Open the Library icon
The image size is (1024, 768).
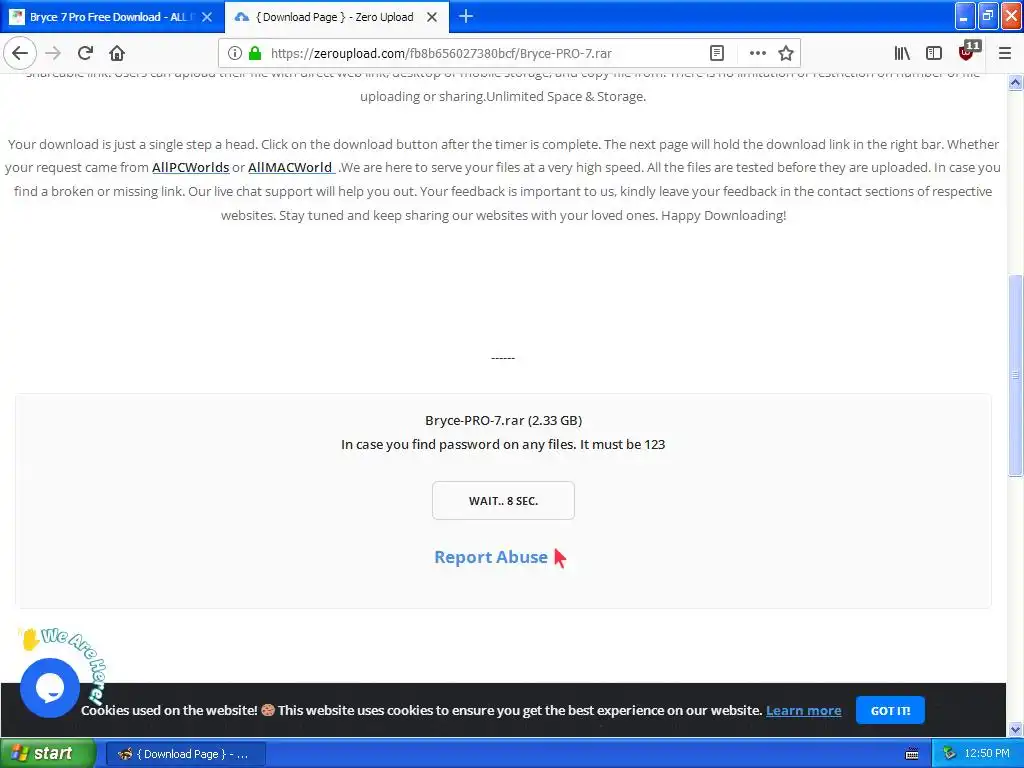(x=902, y=53)
